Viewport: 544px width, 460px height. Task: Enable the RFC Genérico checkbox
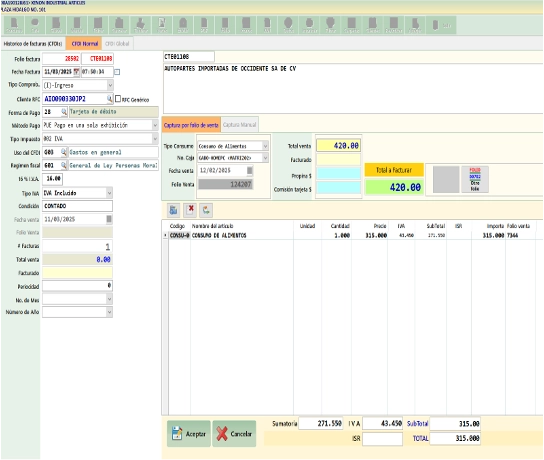(x=118, y=99)
